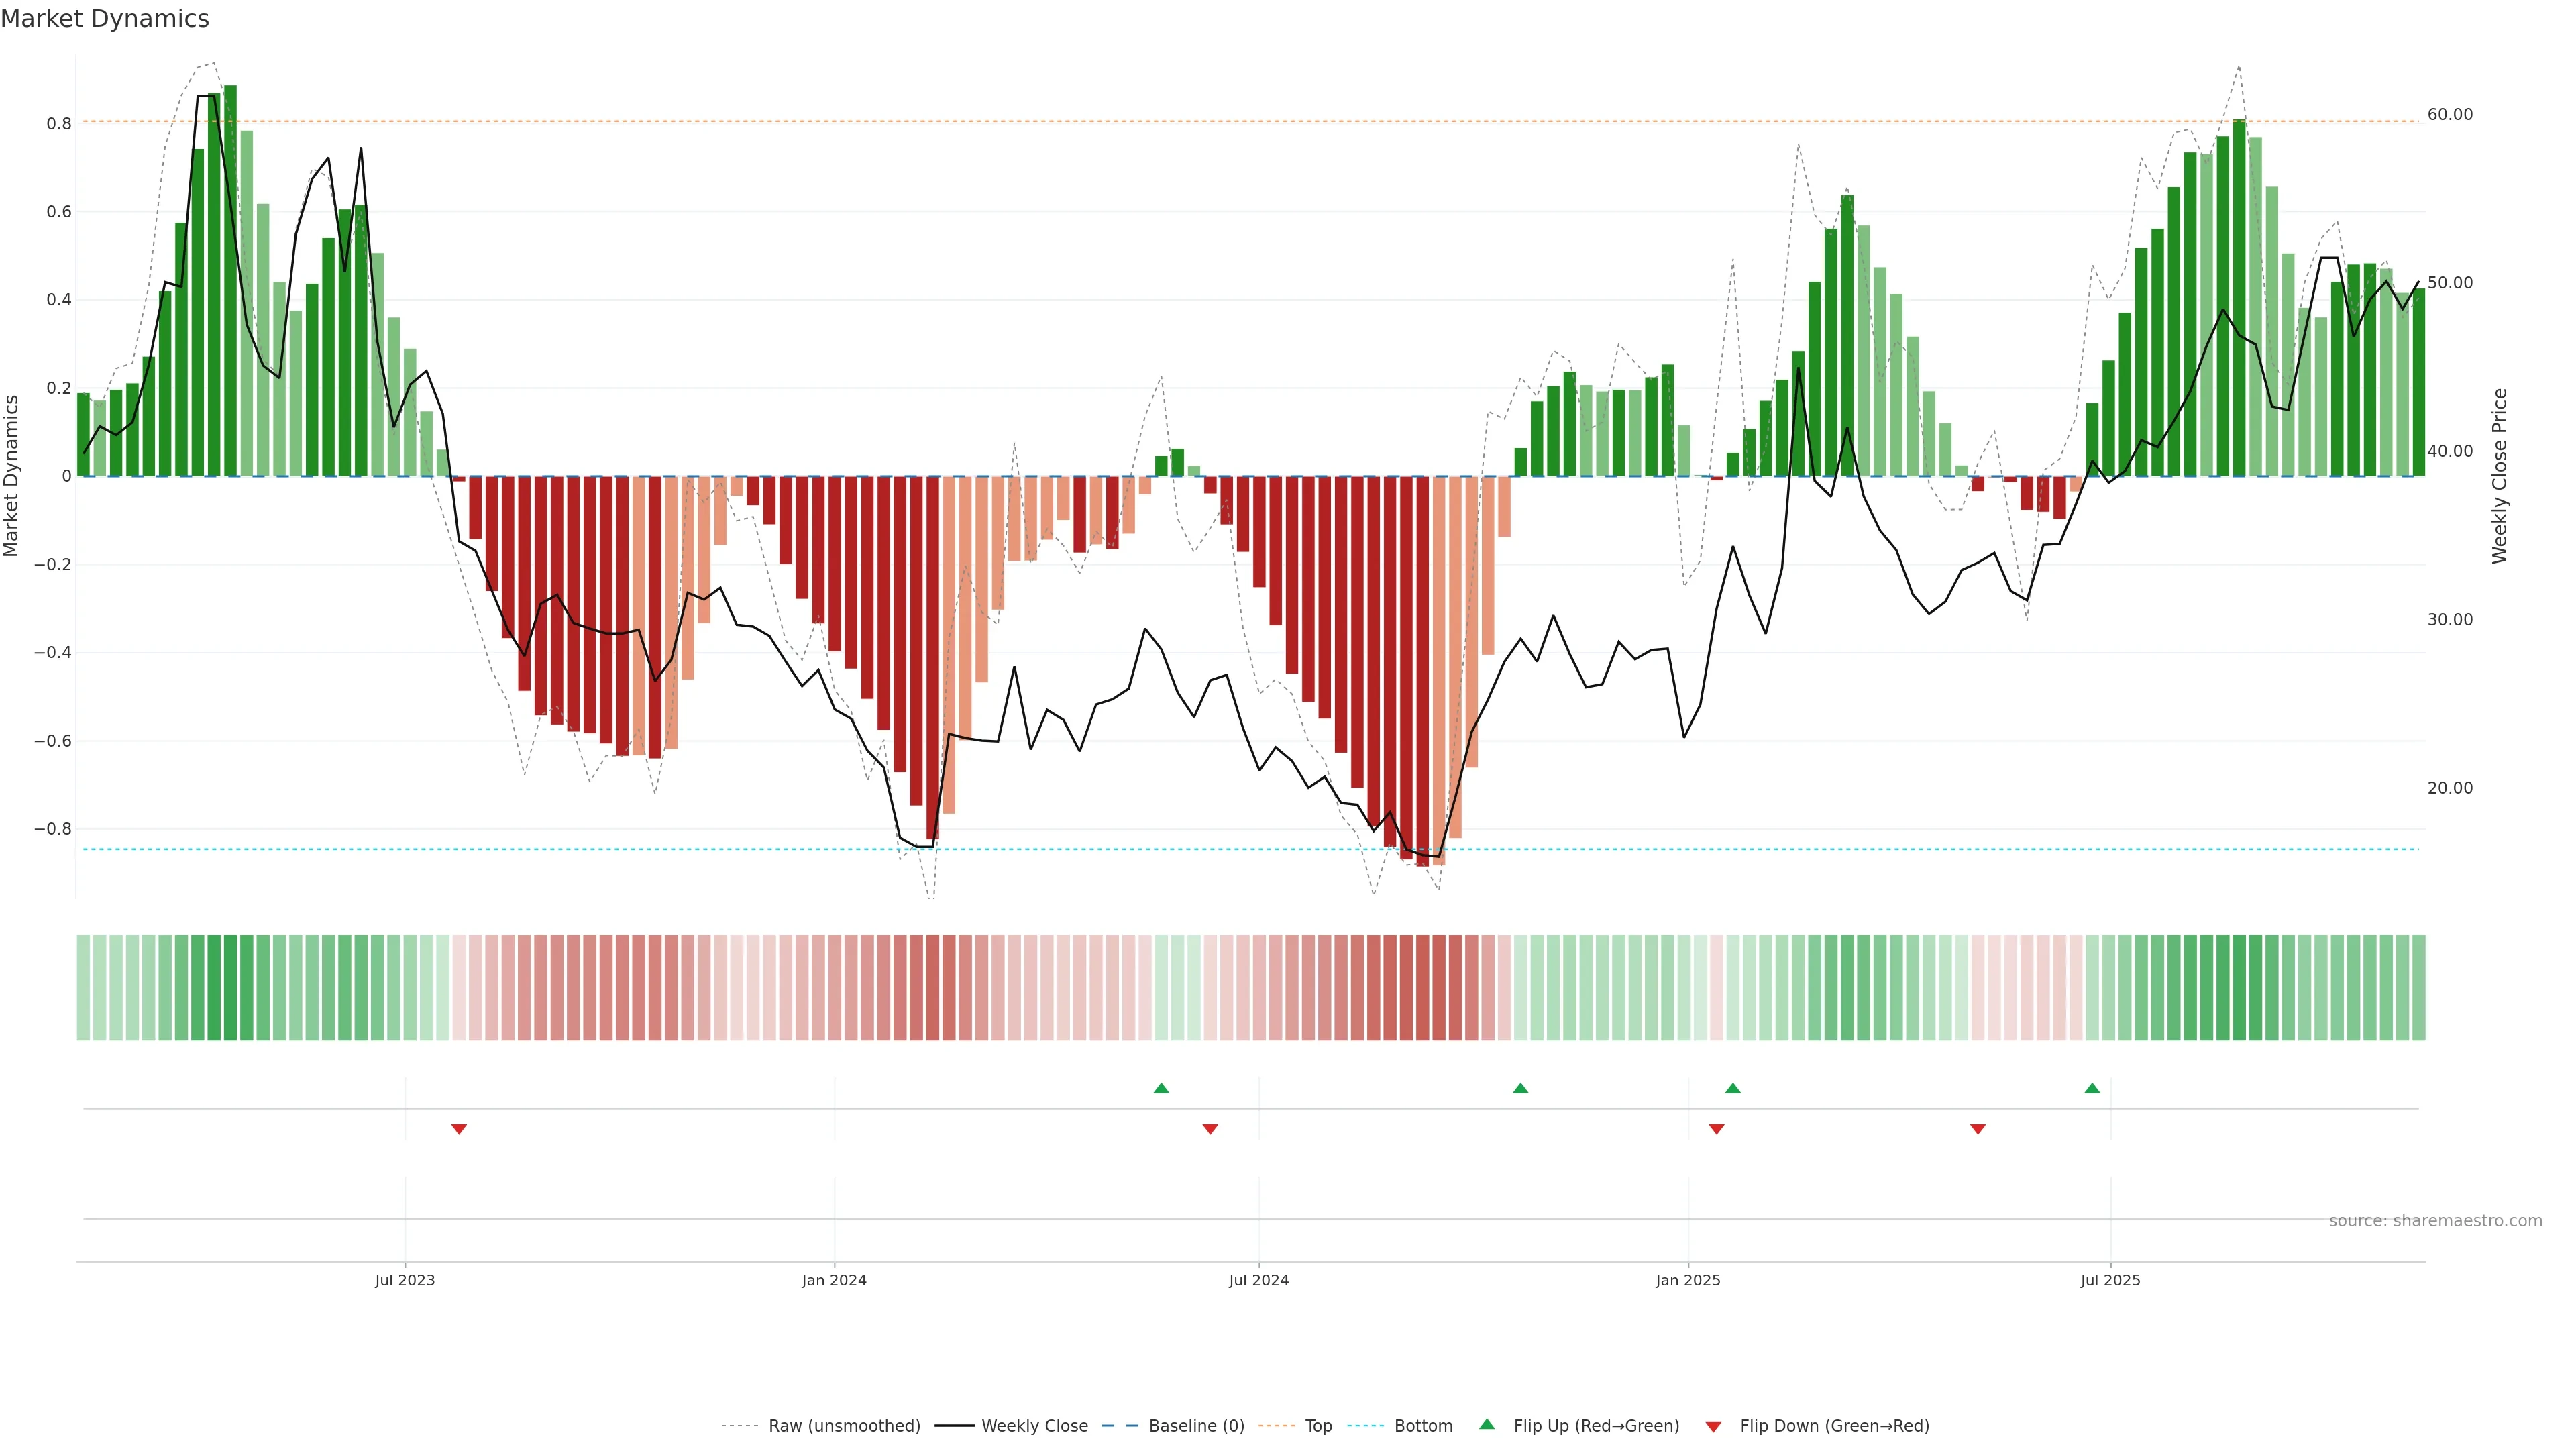Toggle Flip Up (Red→Green) legend item
The height and width of the screenshot is (1449, 2576).
click(1596, 1426)
